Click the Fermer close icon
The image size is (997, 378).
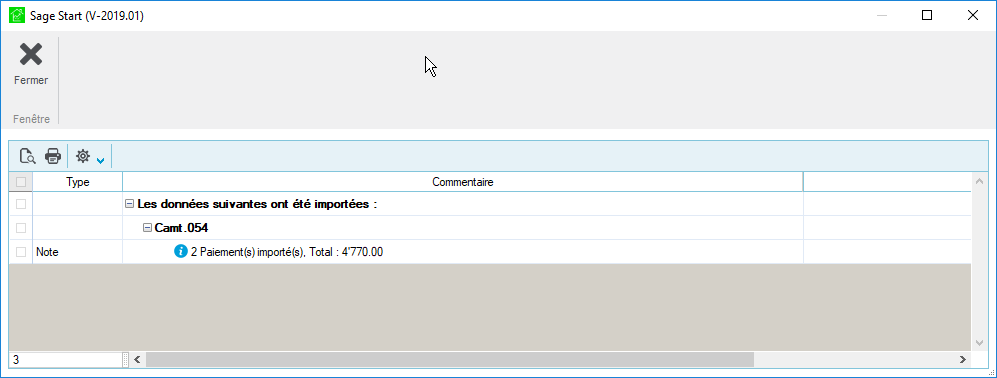click(x=31, y=55)
